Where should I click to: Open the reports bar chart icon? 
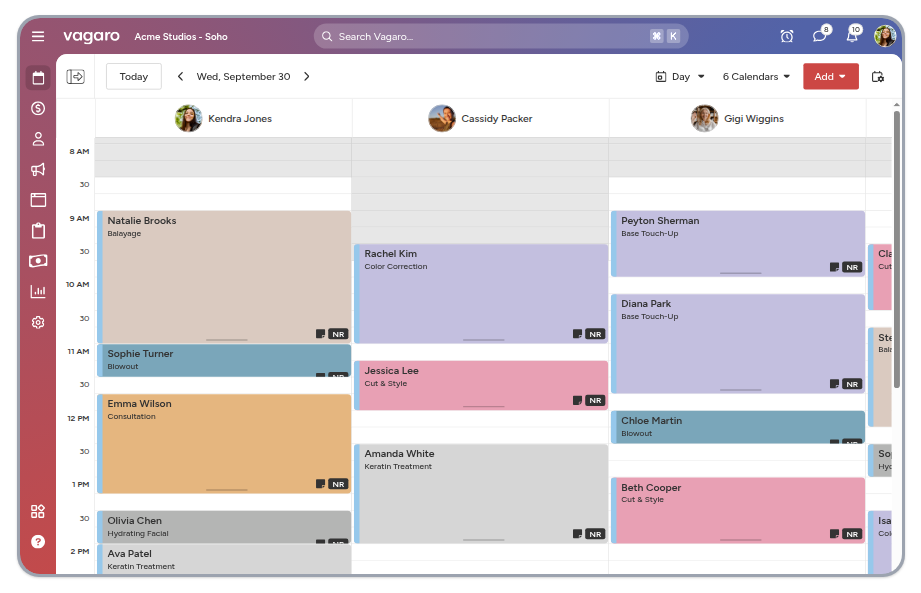[x=38, y=291]
